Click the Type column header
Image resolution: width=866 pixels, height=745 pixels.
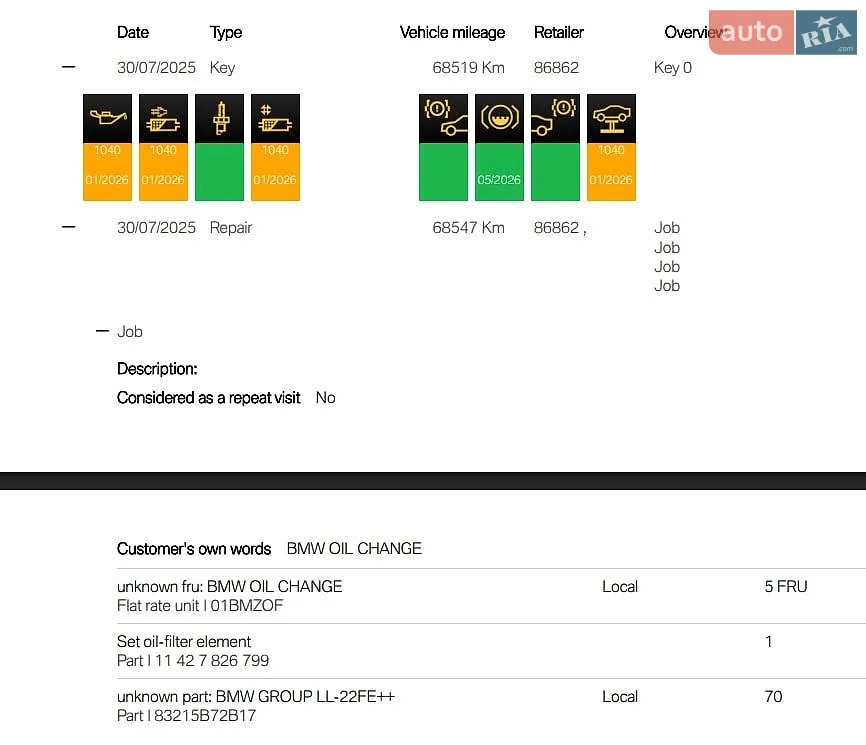click(x=226, y=33)
